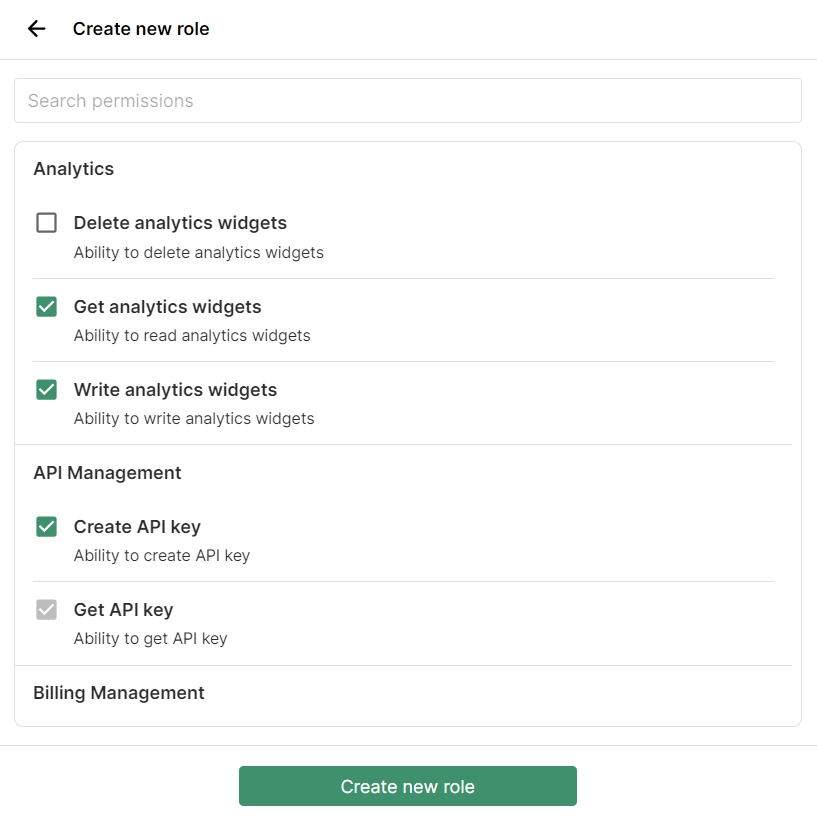Click the back arrow icon
817x819 pixels.
37,29
